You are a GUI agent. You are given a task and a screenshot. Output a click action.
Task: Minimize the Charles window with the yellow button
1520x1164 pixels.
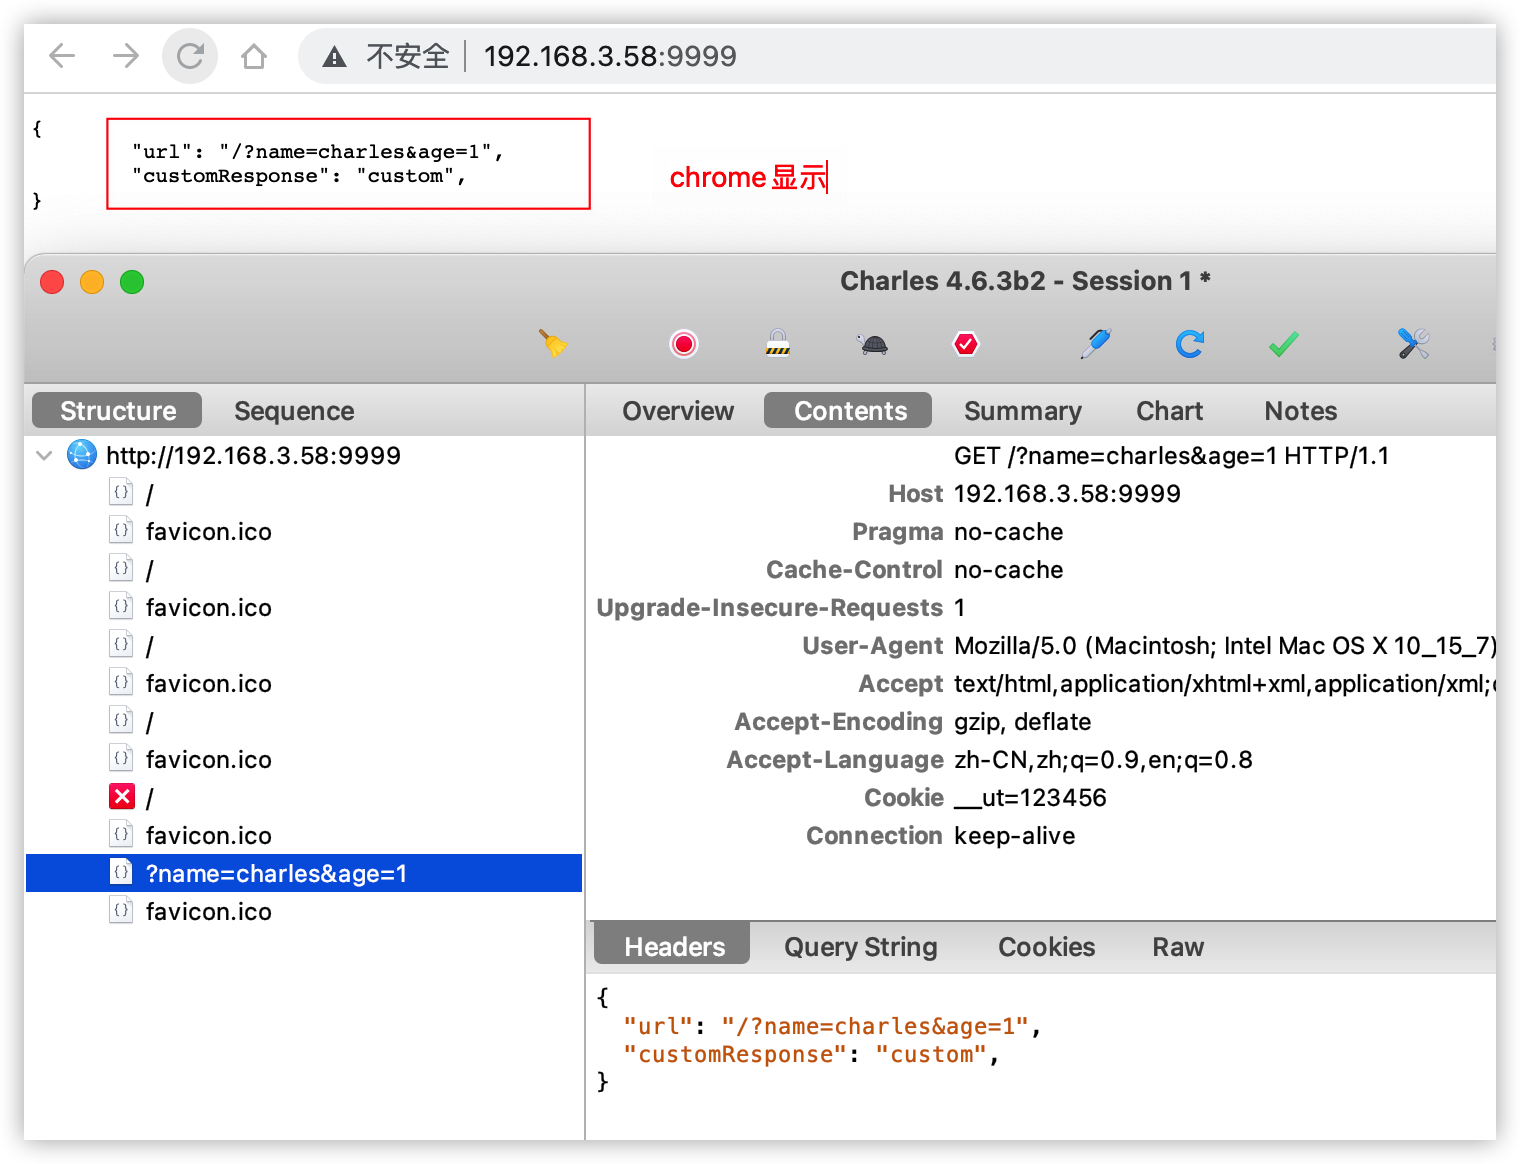(x=91, y=281)
